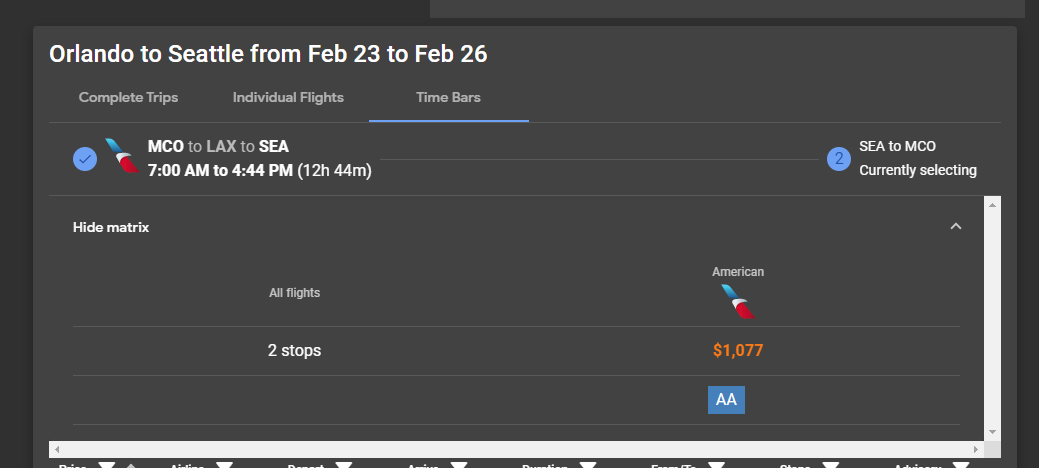Click the American Airlines logo in the matrix header
This screenshot has width=1039, height=468.
coord(738,301)
